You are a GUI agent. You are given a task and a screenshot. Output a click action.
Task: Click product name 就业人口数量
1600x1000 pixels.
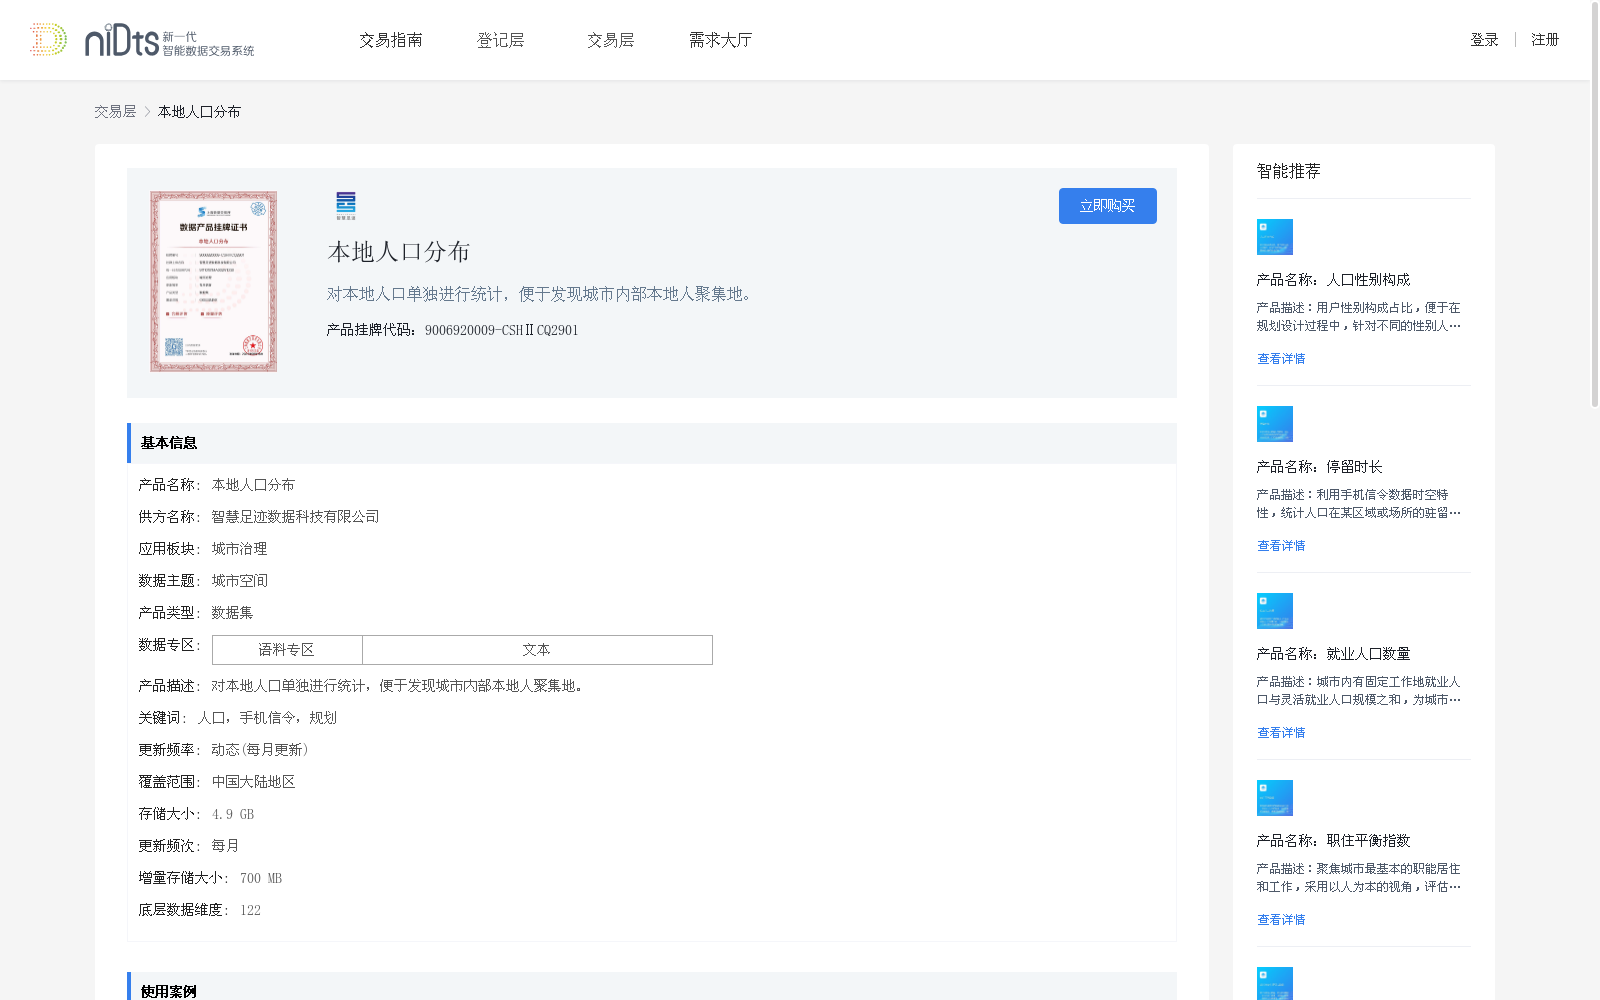coord(1368,654)
